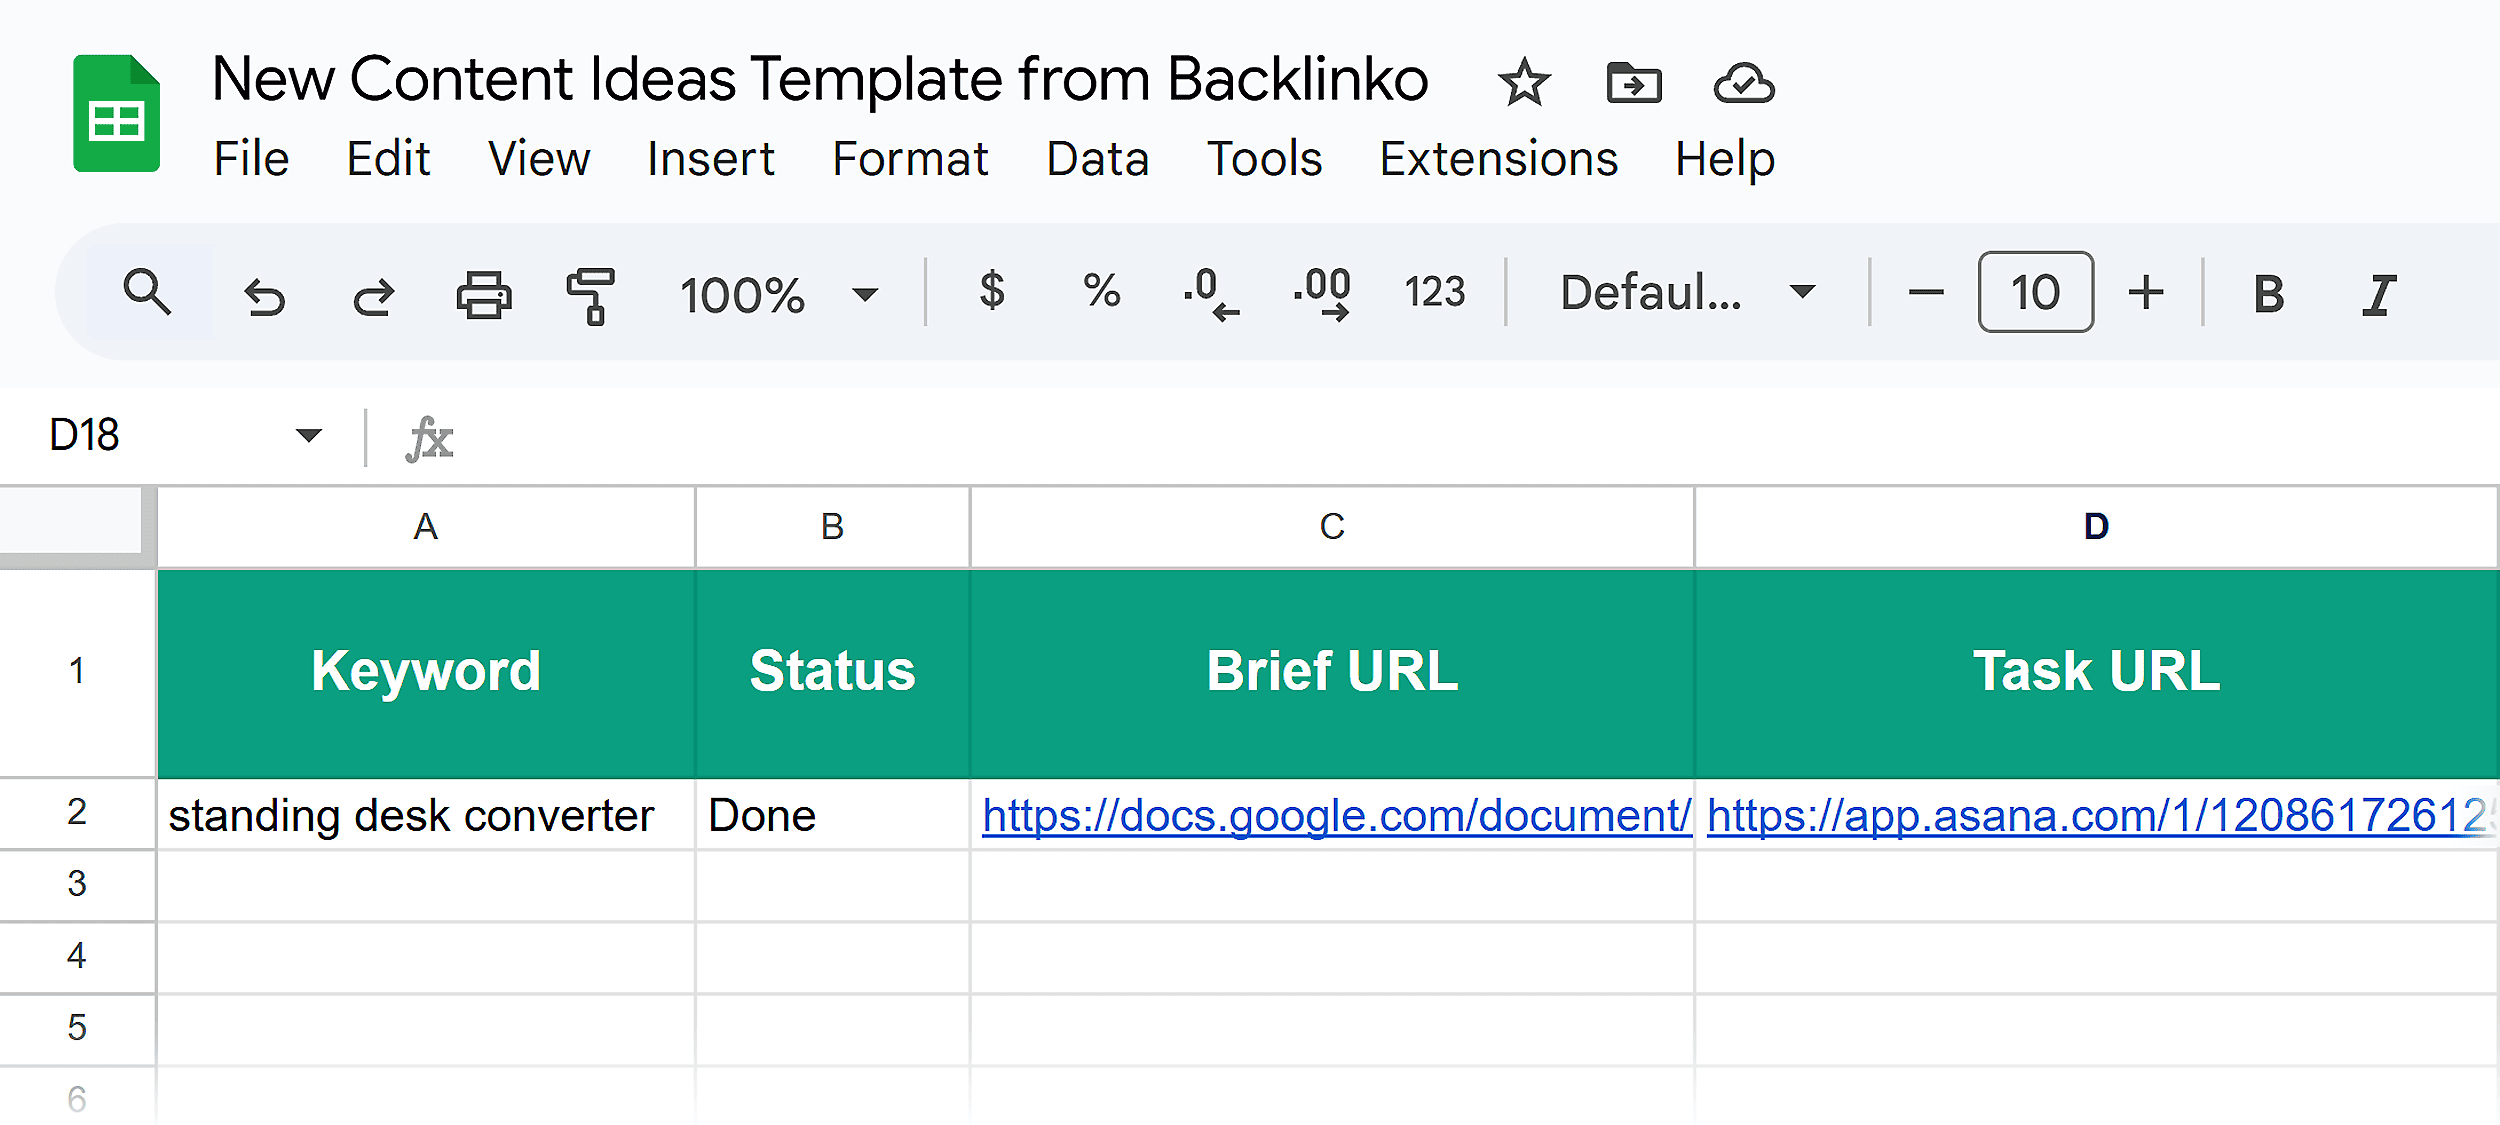Open the Extensions menu

(1497, 158)
